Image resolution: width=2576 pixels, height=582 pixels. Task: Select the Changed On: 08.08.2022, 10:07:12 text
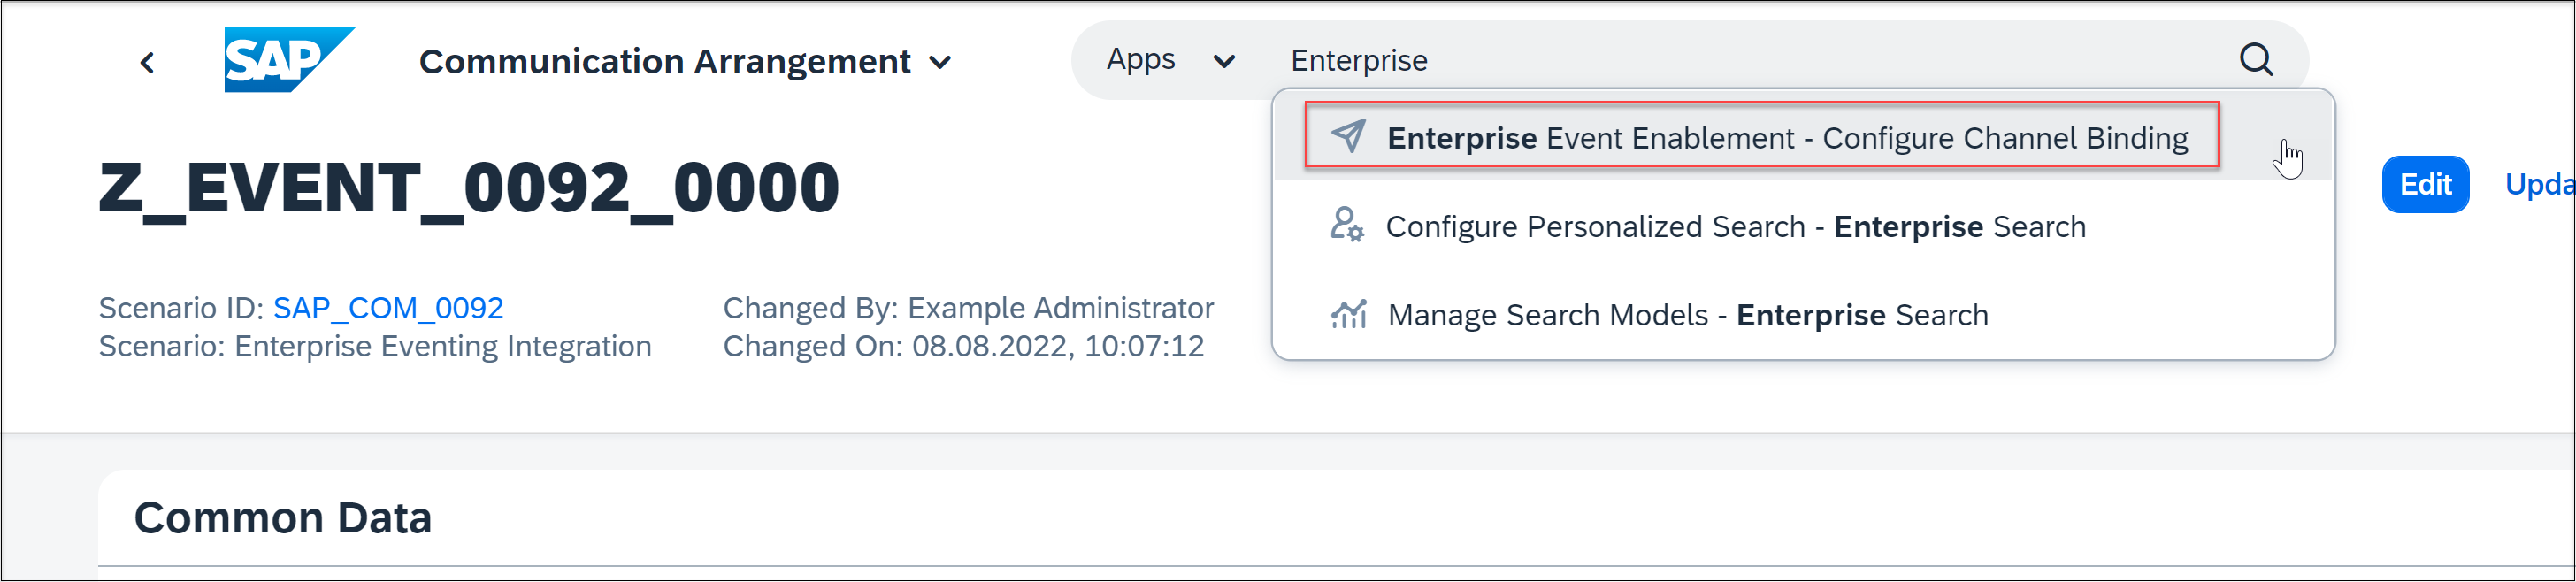coord(963,346)
